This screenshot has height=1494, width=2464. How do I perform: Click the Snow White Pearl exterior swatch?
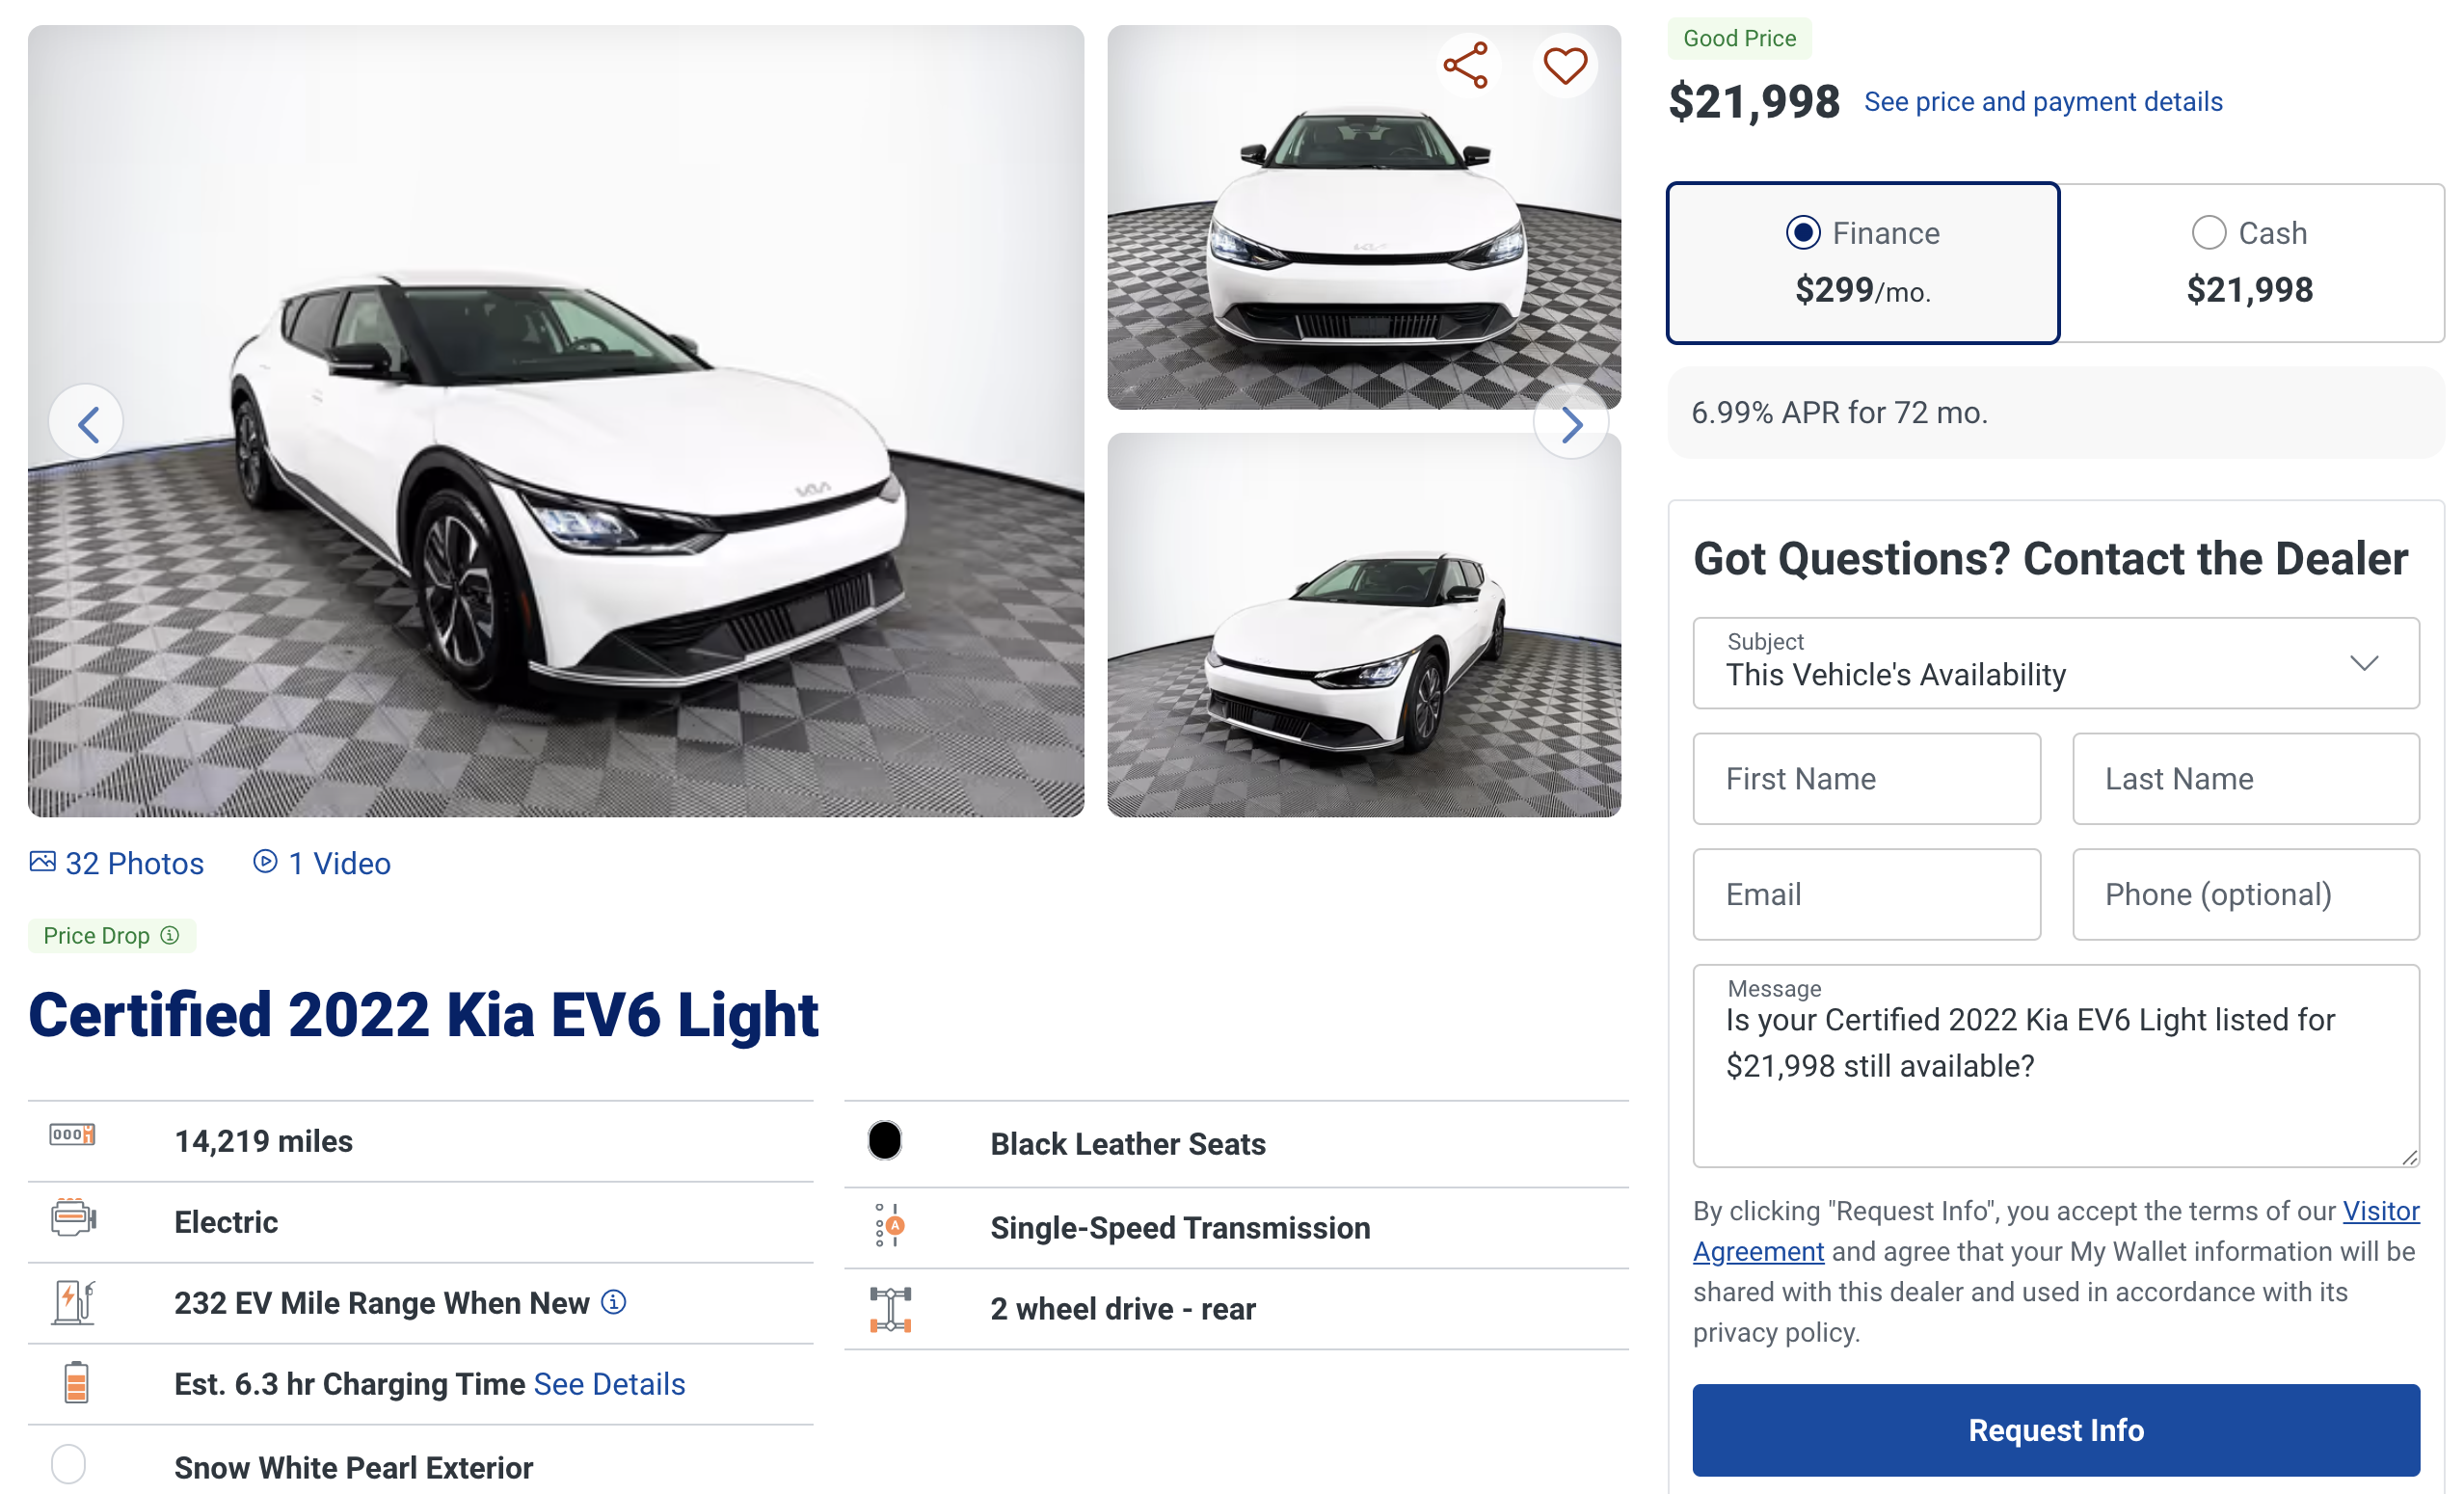pyautogui.click(x=69, y=1465)
